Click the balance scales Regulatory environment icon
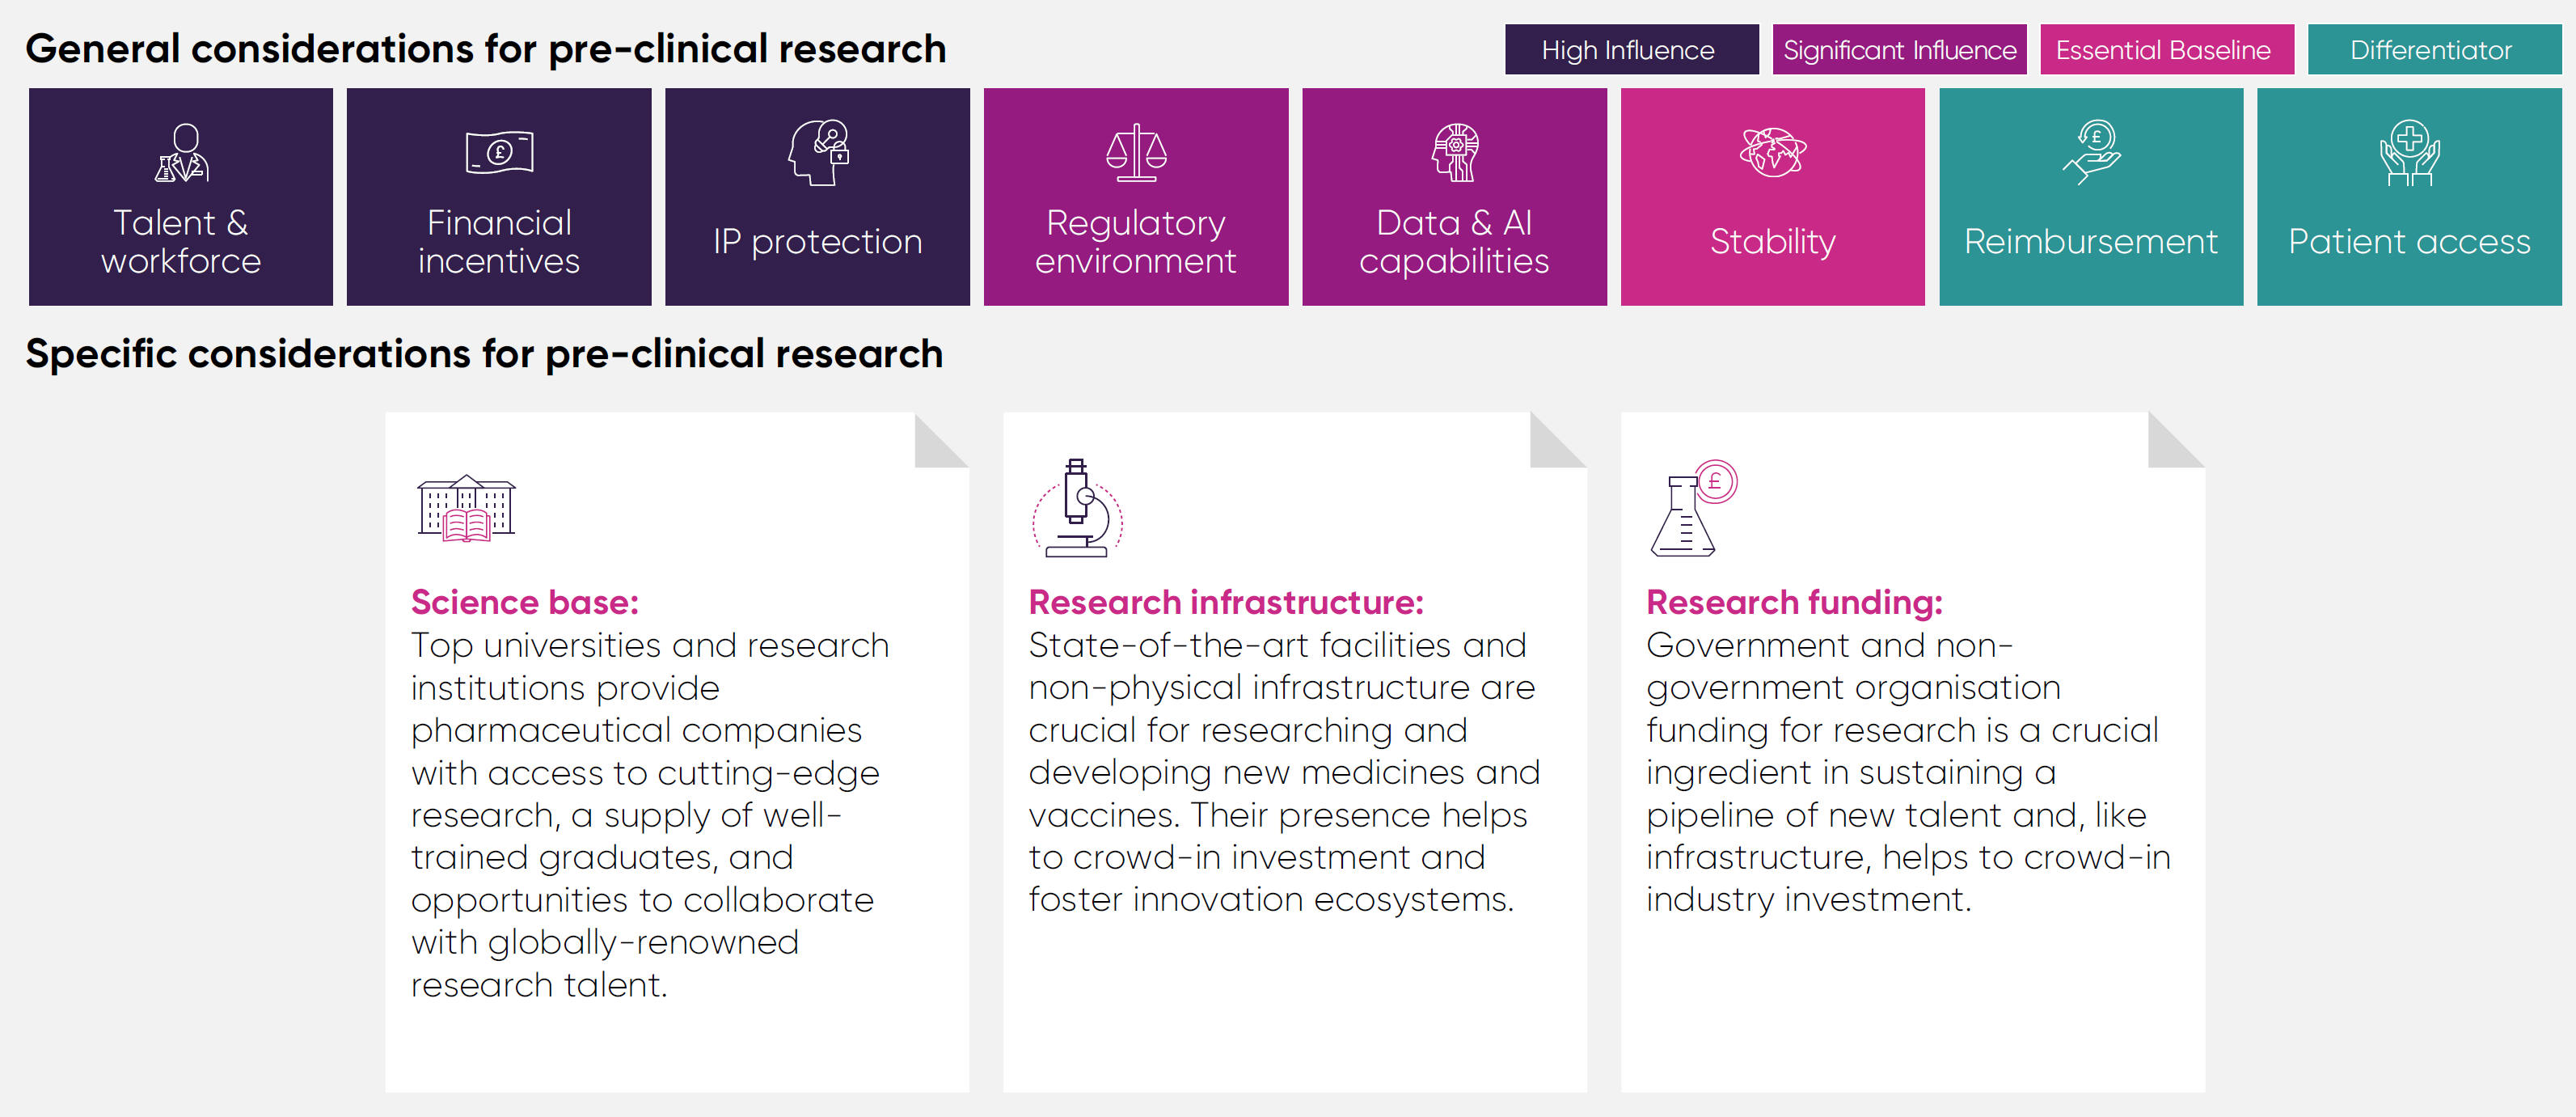2576x1117 pixels. [x=1136, y=153]
